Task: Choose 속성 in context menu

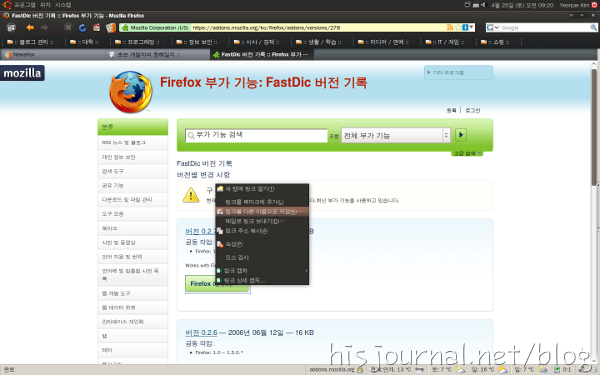Action: (x=262, y=244)
